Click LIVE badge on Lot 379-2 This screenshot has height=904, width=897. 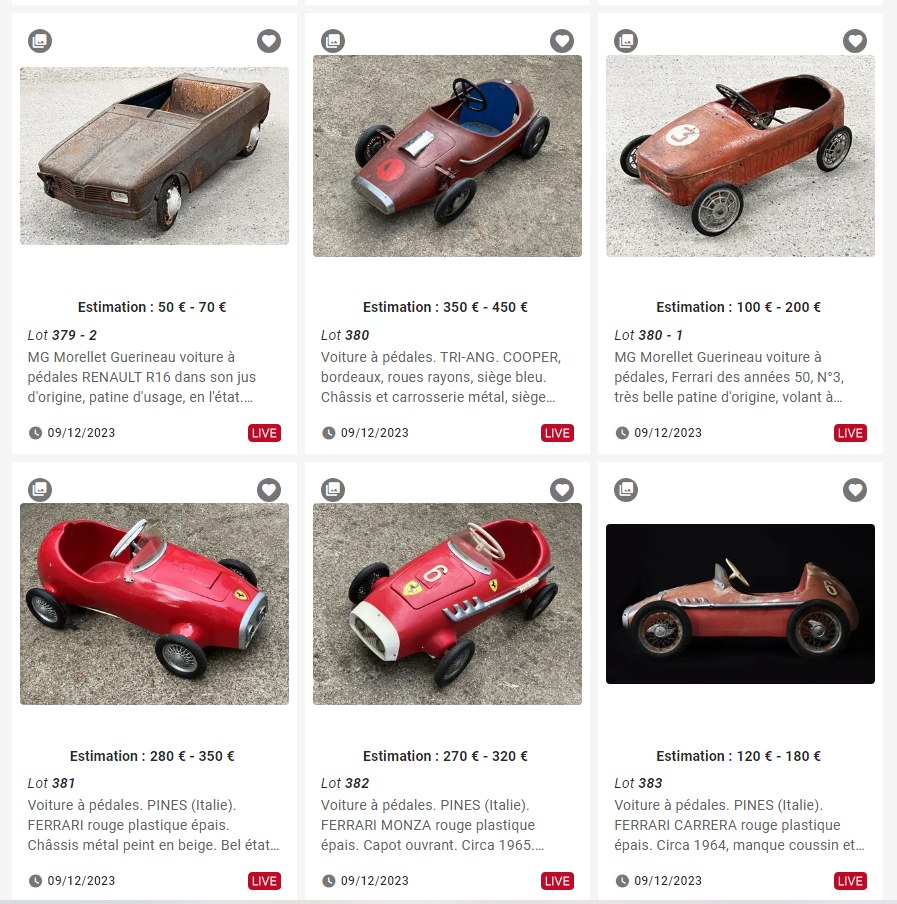coord(265,433)
